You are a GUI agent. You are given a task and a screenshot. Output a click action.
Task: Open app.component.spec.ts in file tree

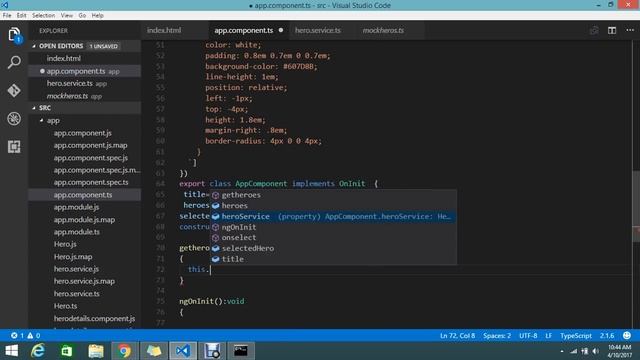click(x=85, y=182)
